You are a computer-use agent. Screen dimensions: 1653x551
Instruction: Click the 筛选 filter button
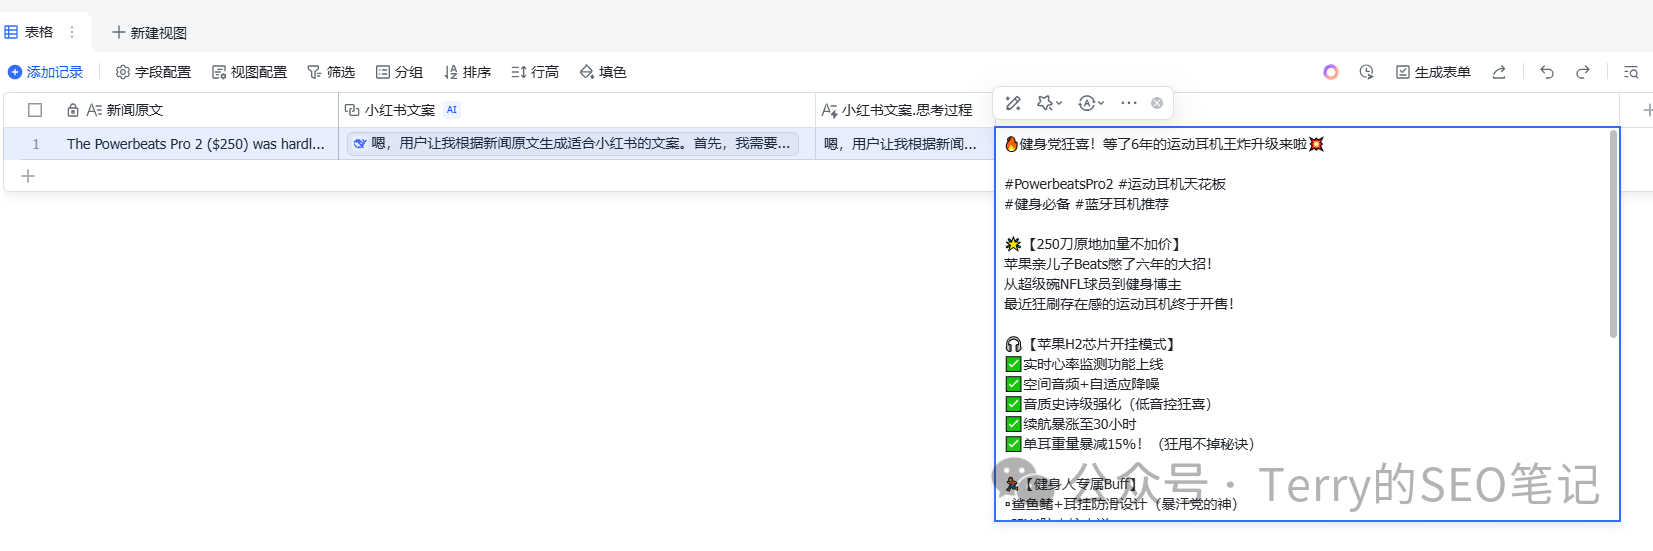331,72
